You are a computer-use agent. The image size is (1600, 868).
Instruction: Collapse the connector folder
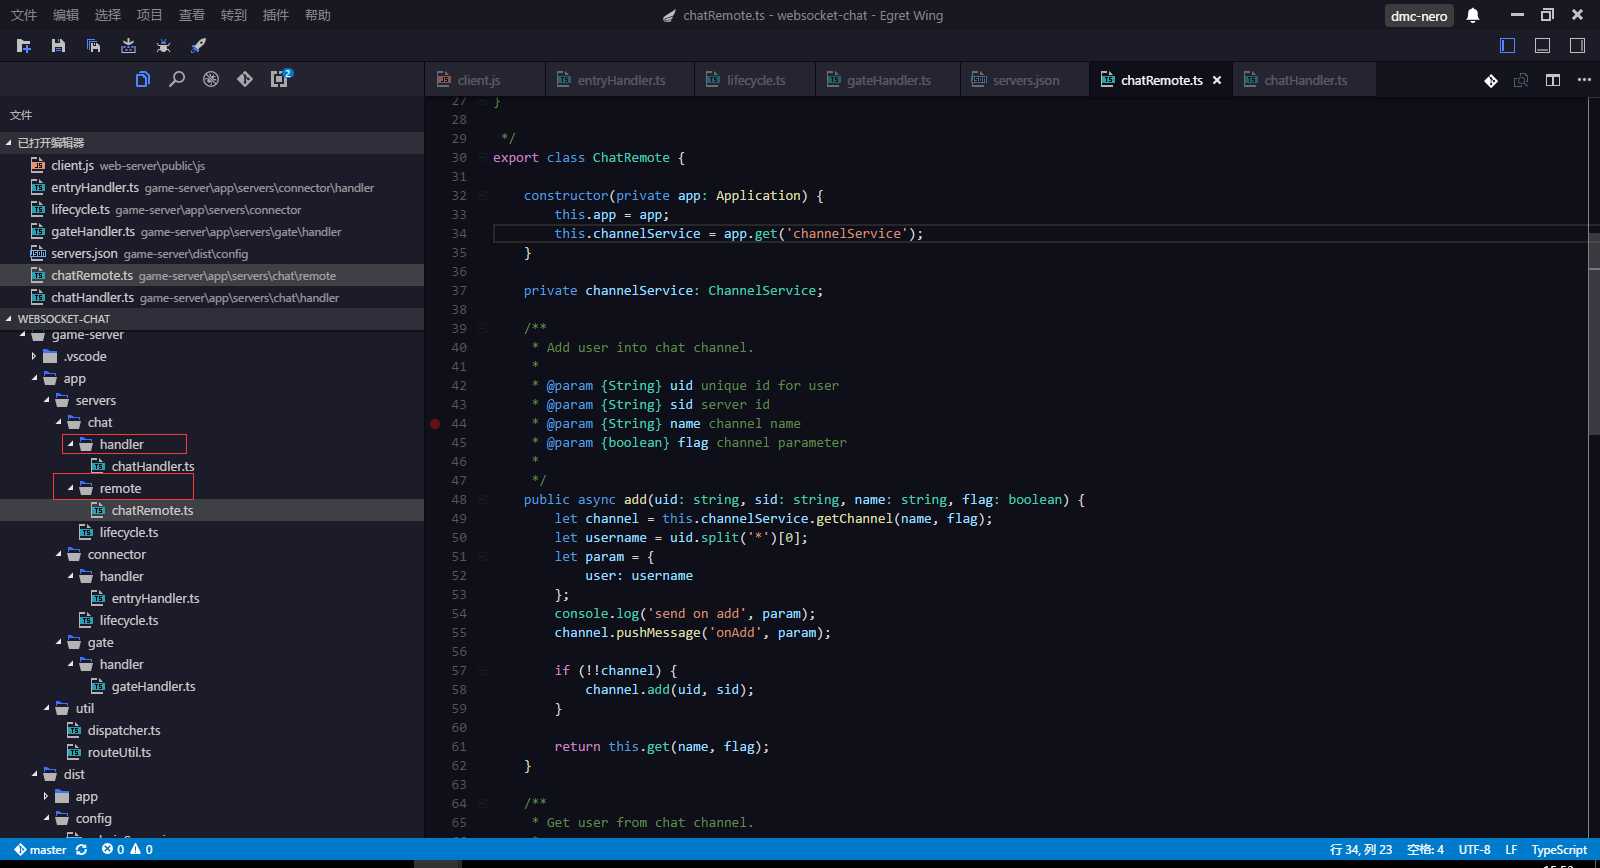tap(58, 555)
